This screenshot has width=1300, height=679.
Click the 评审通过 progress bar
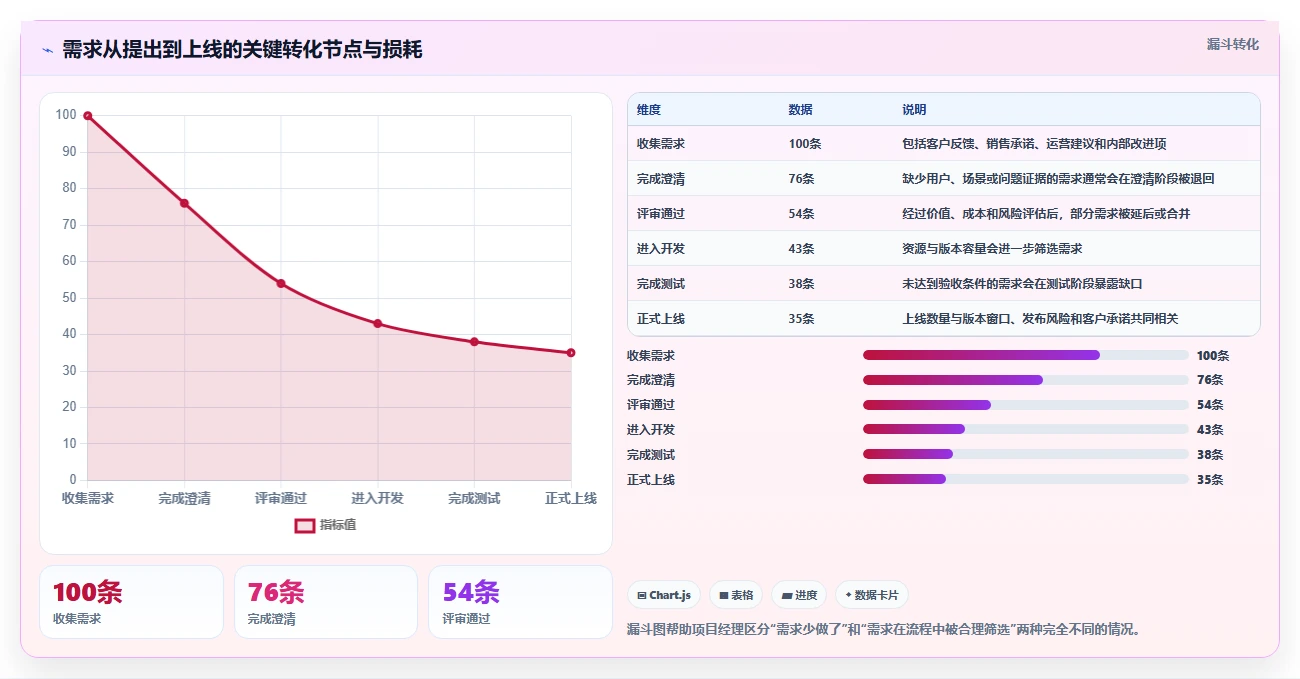tap(1026, 405)
